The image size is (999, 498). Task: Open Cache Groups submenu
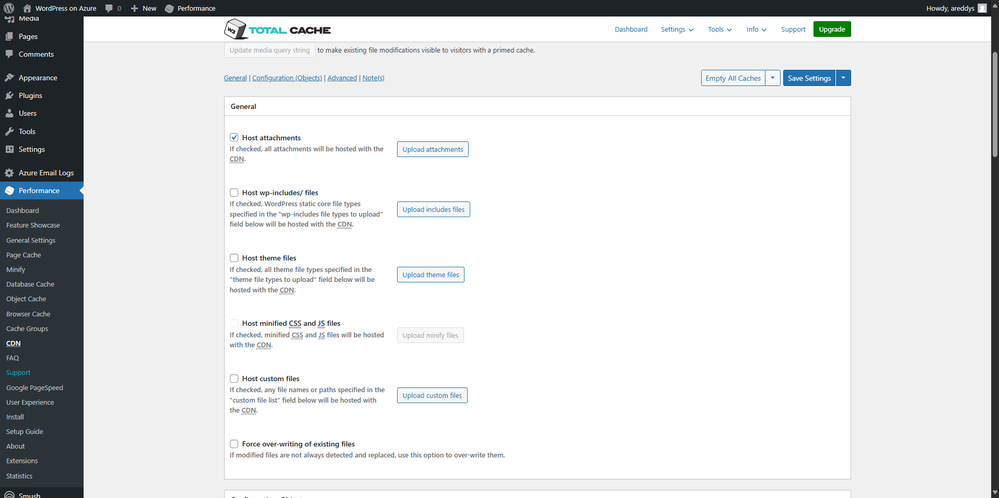[x=27, y=329]
